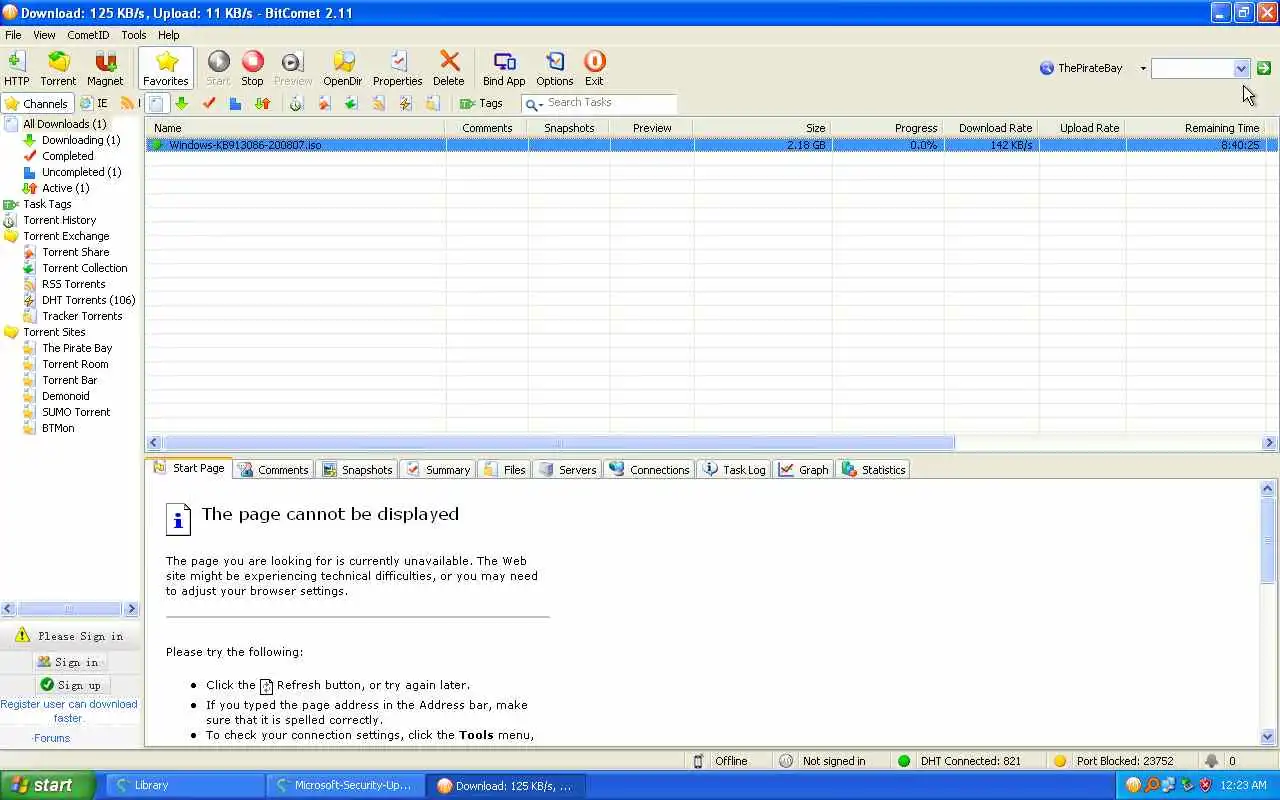The image size is (1280, 800).
Task: Sort by Remaining Time column header
Action: (x=1196, y=128)
